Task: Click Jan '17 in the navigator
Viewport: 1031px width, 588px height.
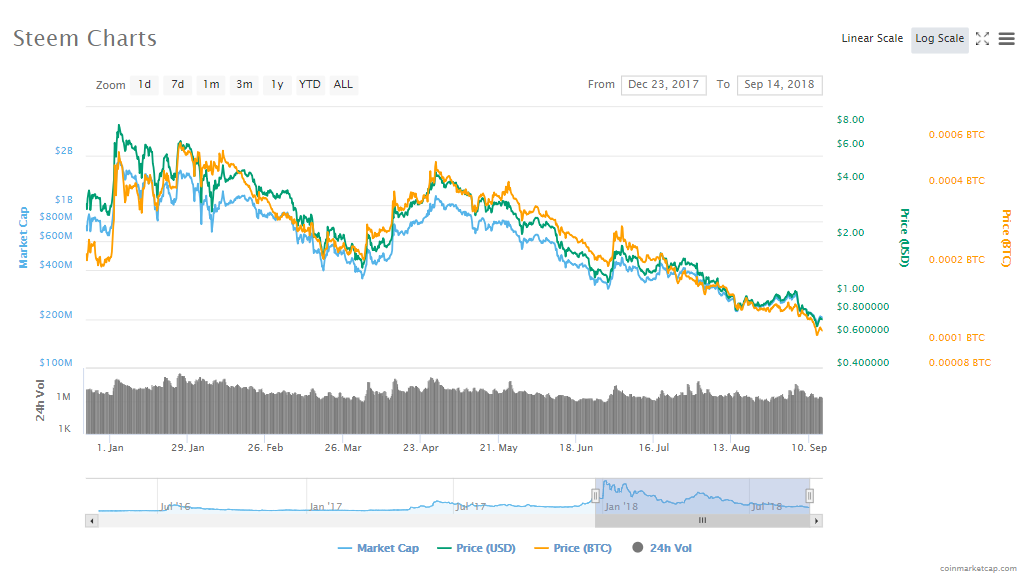Action: coord(325,506)
